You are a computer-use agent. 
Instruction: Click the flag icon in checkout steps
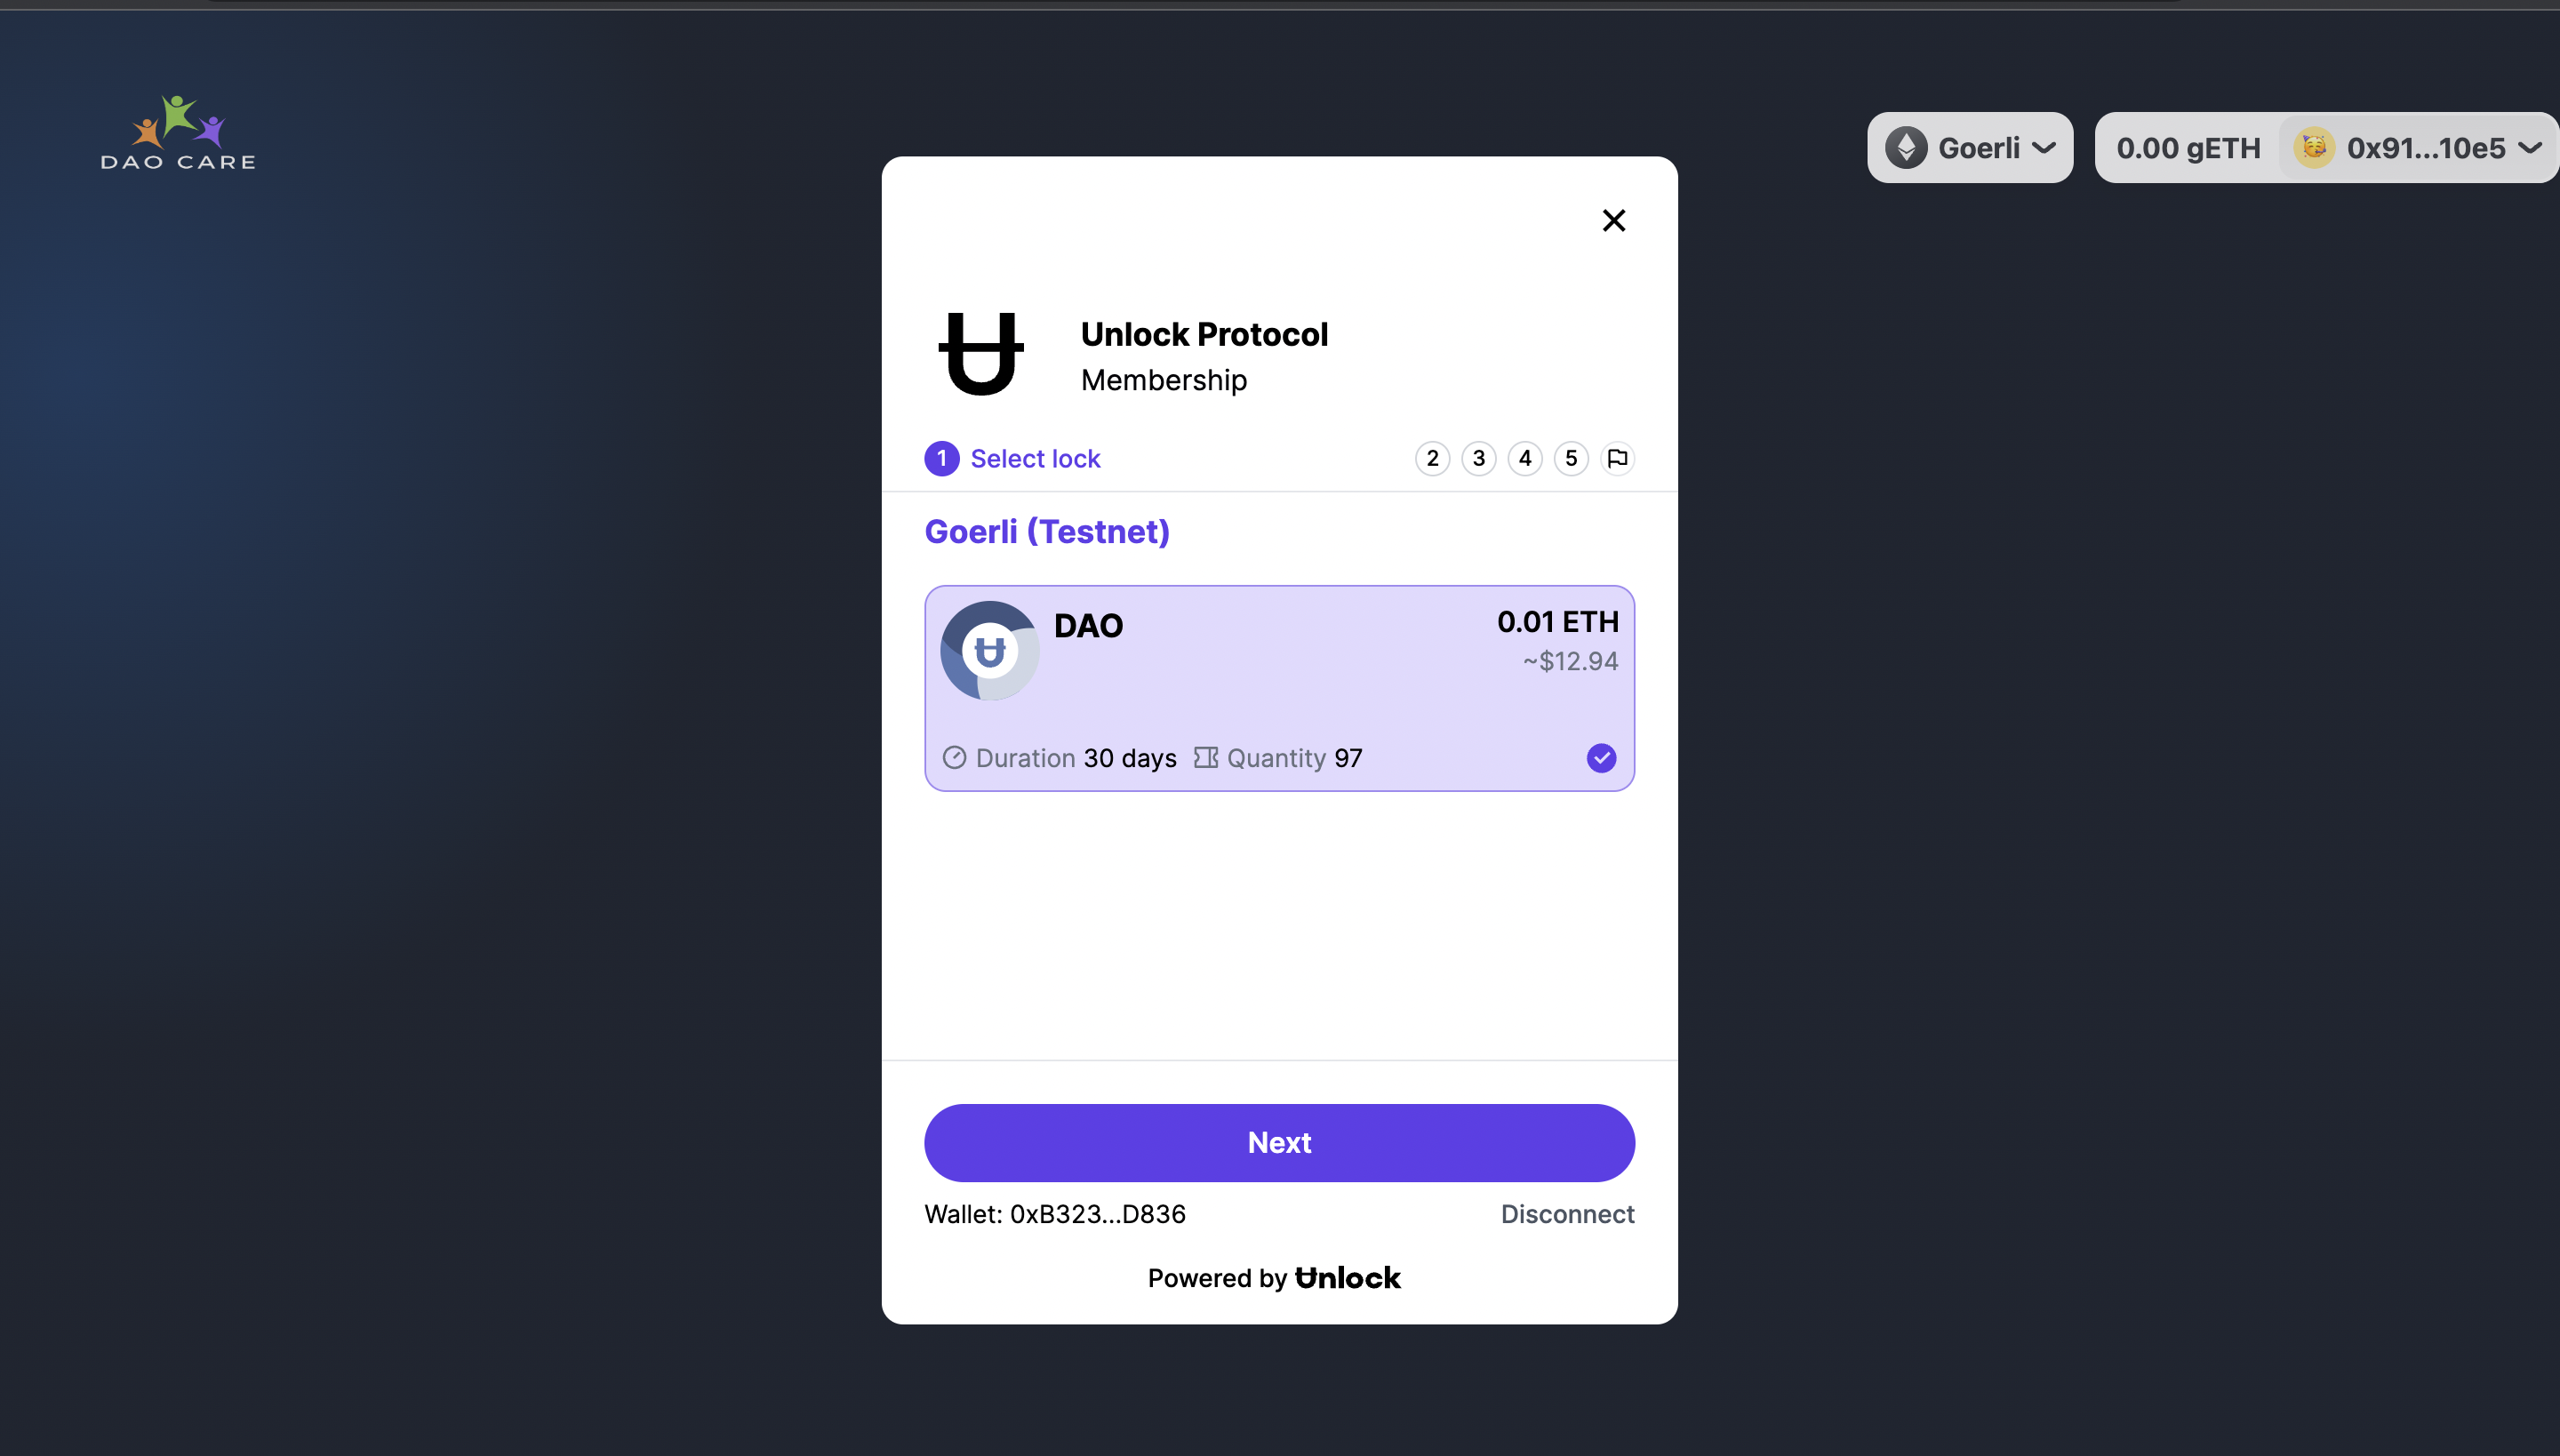(x=1618, y=457)
